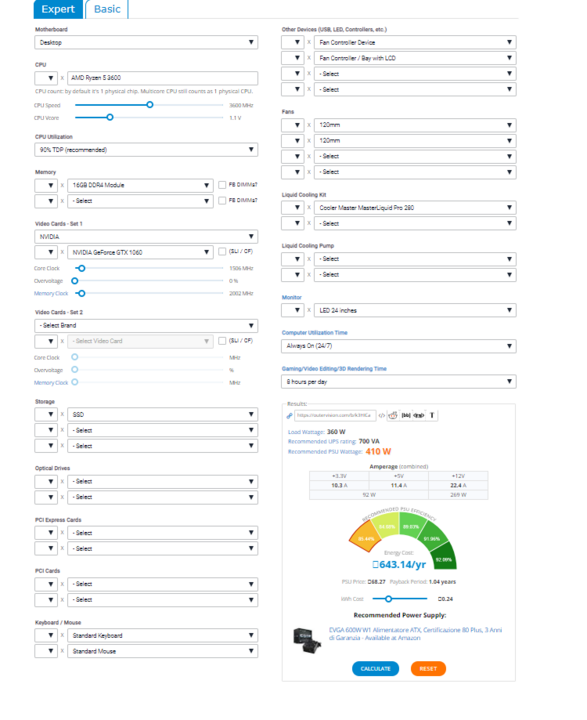Switch to the Basic tab

107,9
